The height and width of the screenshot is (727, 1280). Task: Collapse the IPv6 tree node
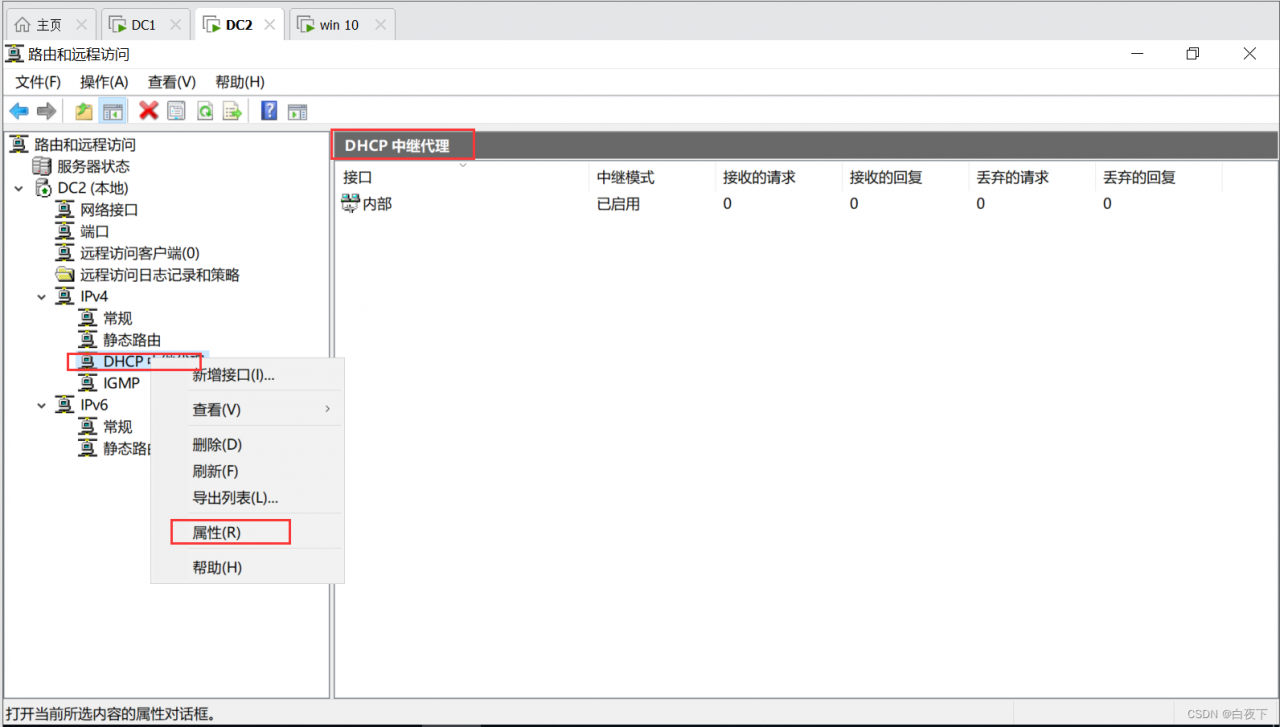(42, 405)
